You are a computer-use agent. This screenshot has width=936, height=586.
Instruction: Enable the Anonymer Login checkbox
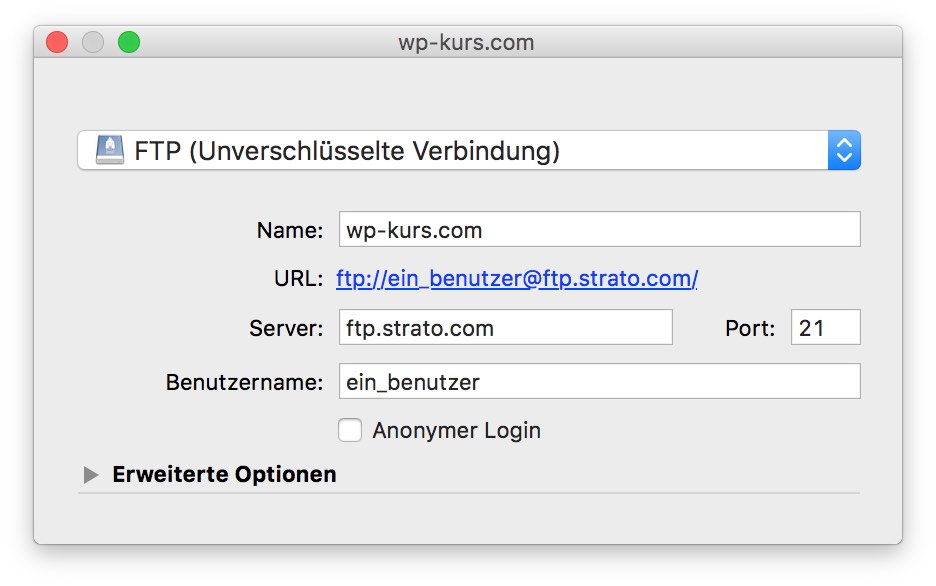[350, 430]
